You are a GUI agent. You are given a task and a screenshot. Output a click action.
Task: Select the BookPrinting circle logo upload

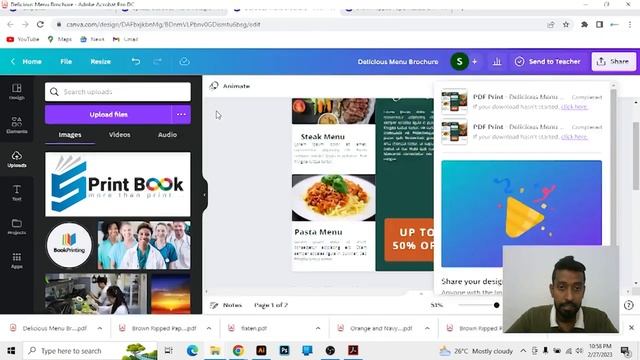tap(69, 245)
